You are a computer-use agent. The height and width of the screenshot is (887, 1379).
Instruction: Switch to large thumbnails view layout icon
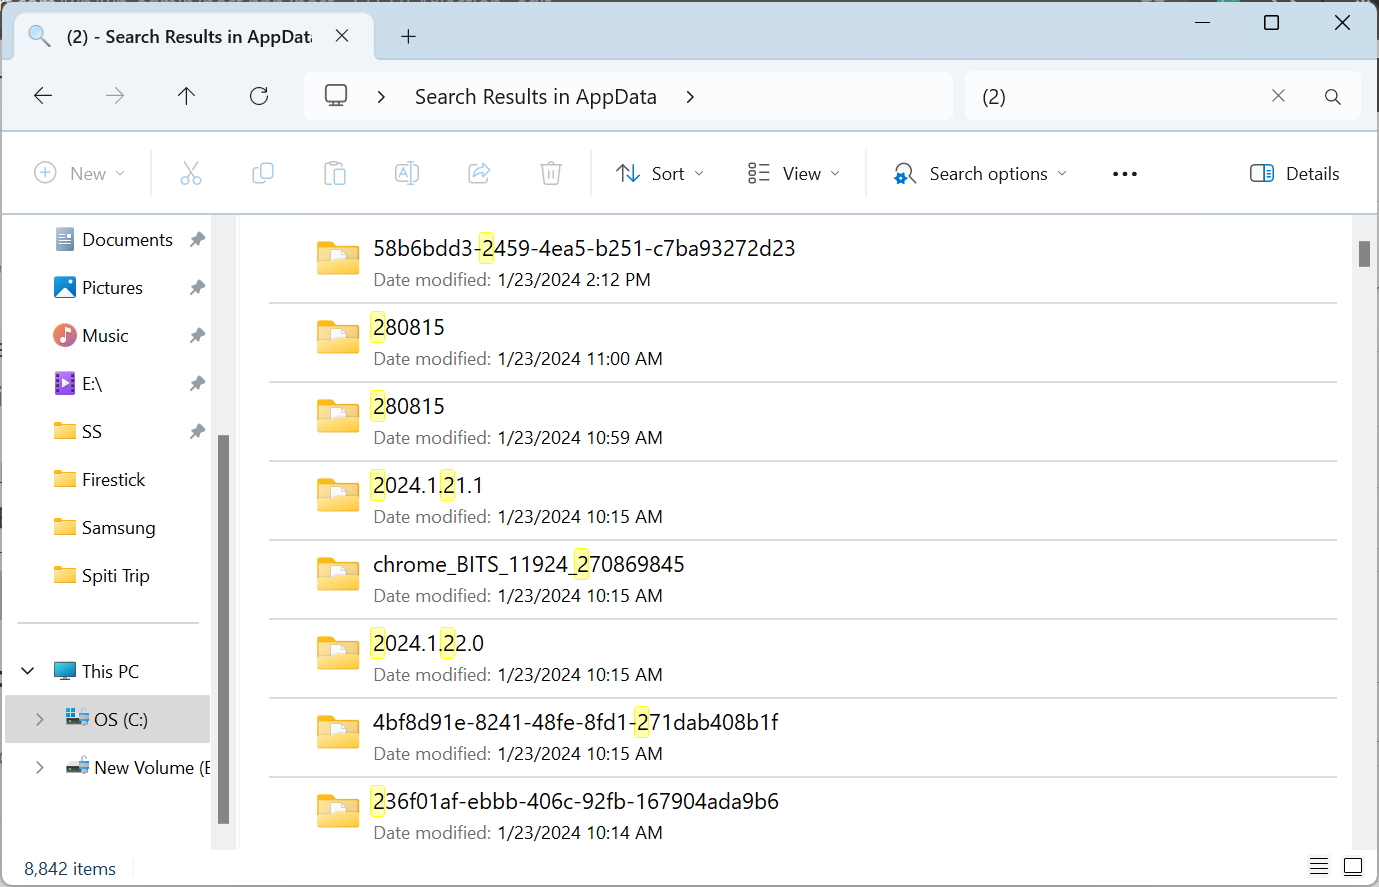[x=1353, y=866]
